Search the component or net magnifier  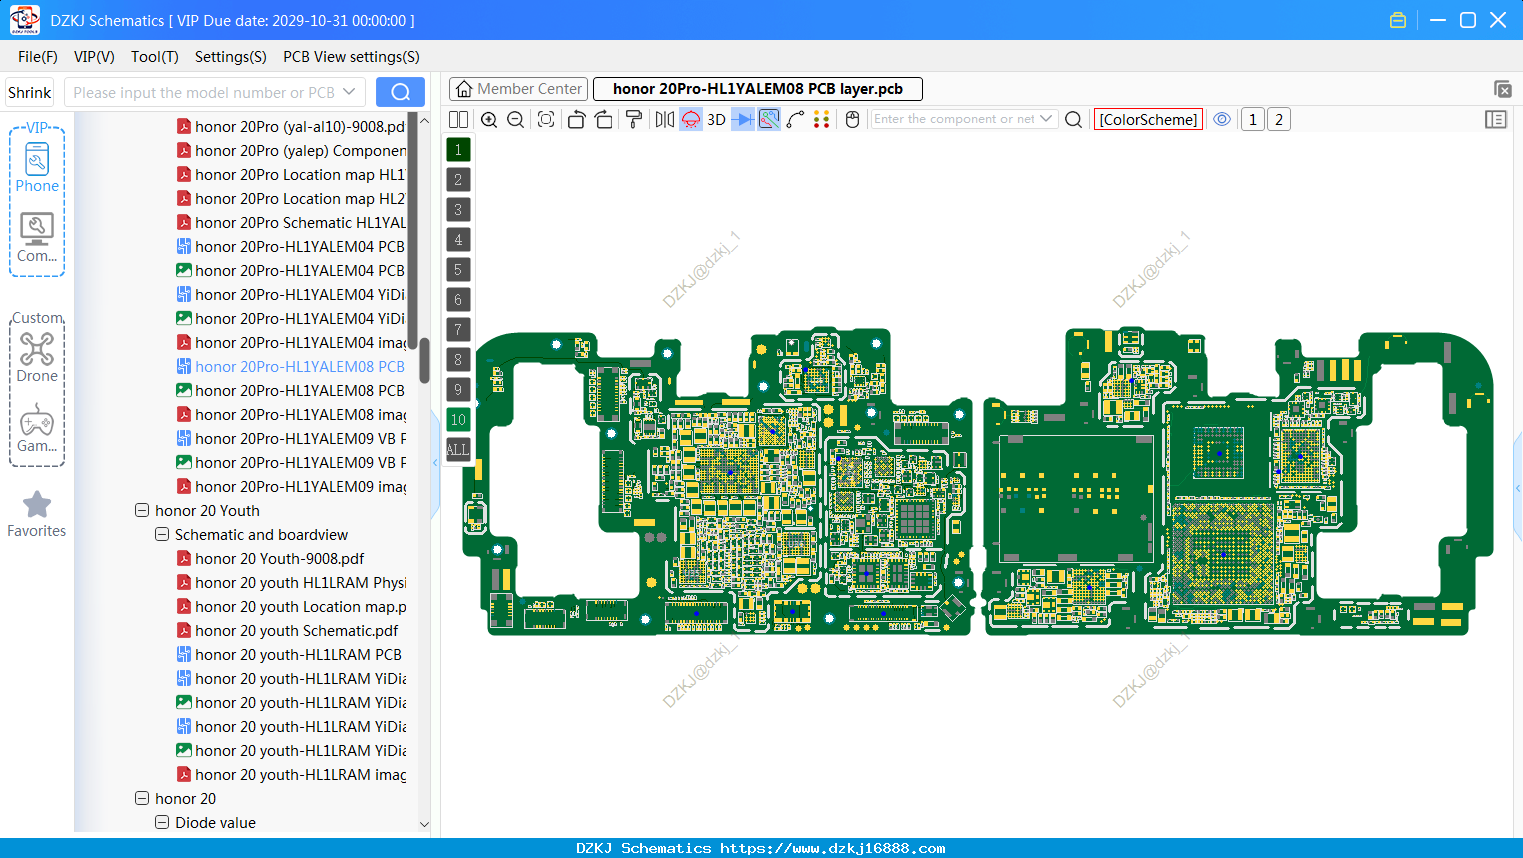(1074, 119)
